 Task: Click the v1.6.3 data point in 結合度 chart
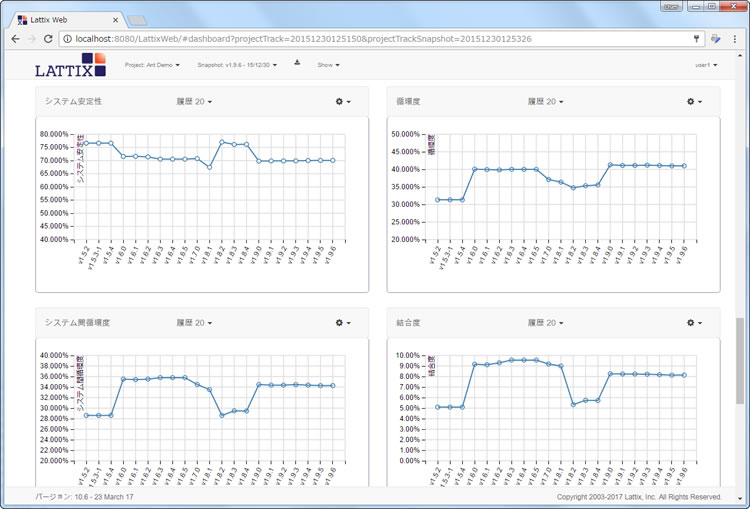coord(511,360)
